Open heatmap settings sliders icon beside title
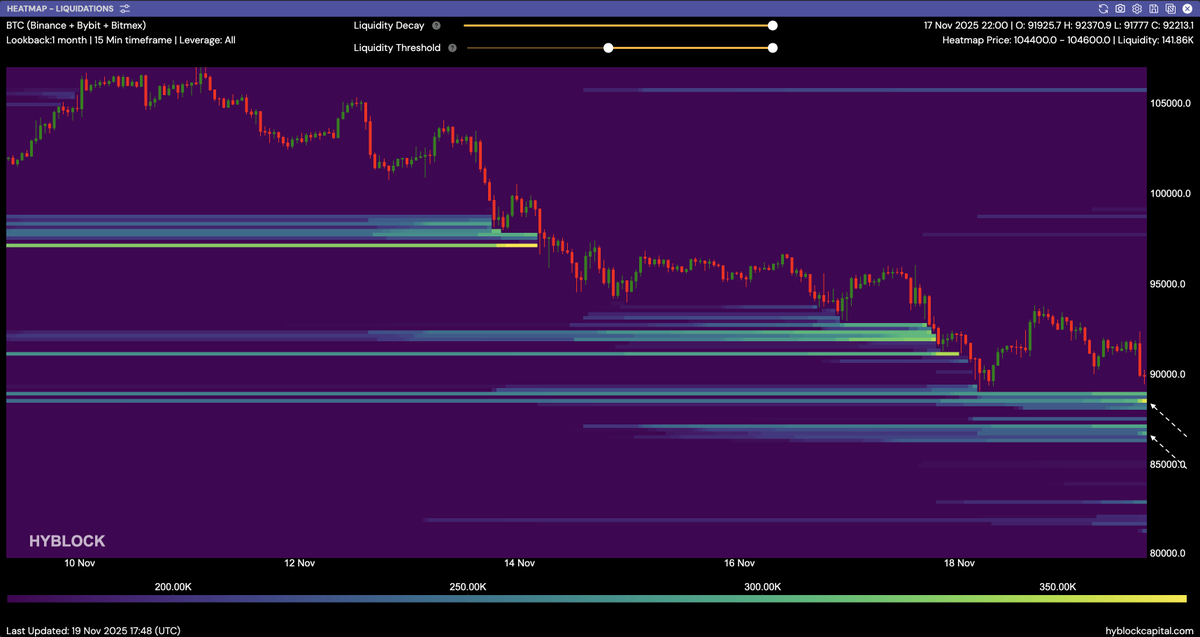 [x=125, y=8]
